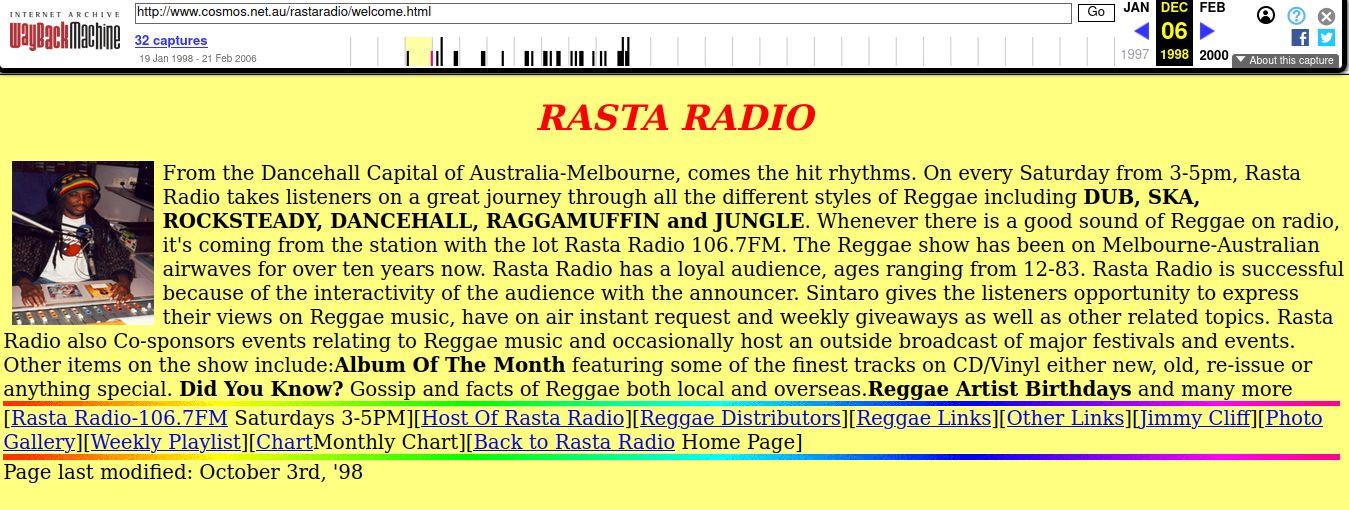Open the 32 captures link
The height and width of the screenshot is (510, 1349).
click(171, 41)
